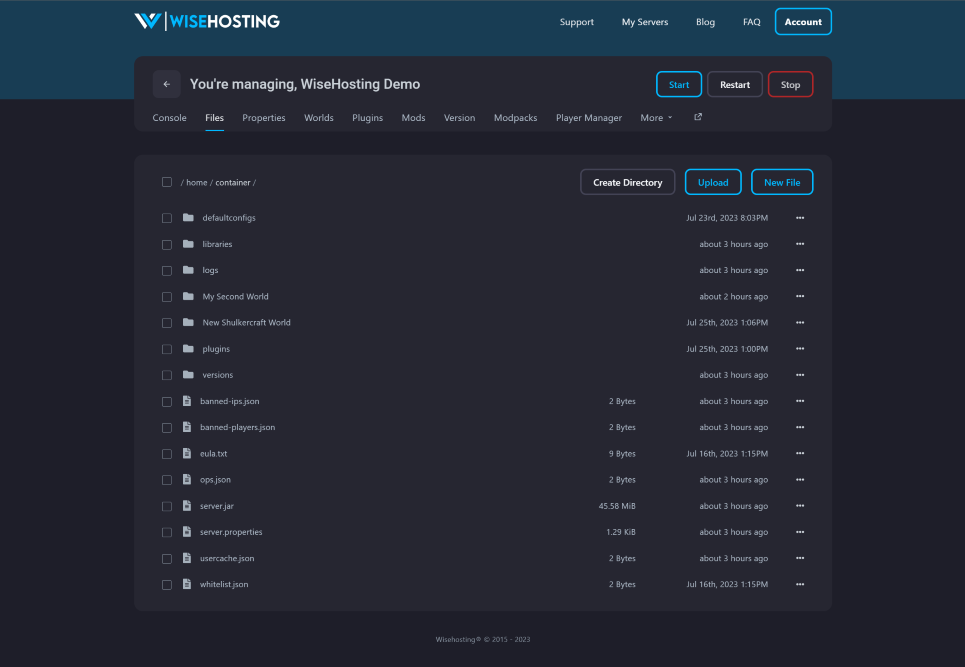The width and height of the screenshot is (965, 667).
Task: Open the external link icon next to More
Action: point(697,117)
